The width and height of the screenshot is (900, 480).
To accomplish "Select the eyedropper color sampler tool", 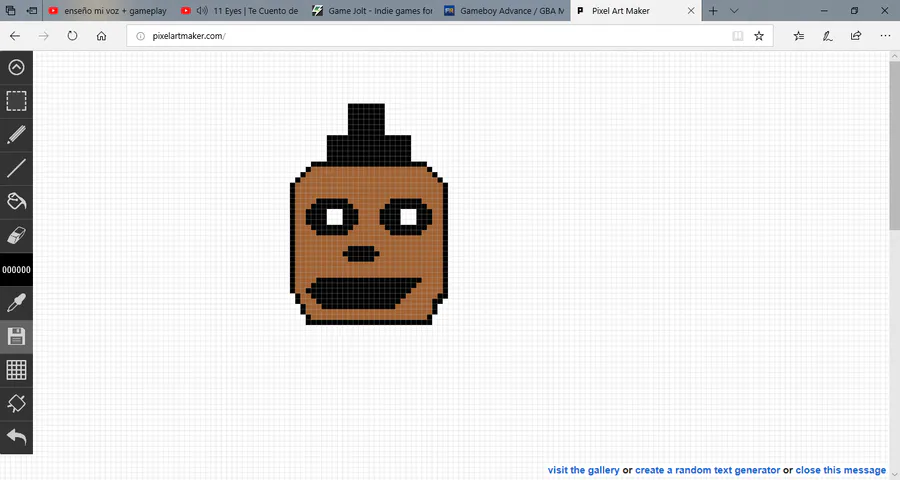I will pos(16,303).
